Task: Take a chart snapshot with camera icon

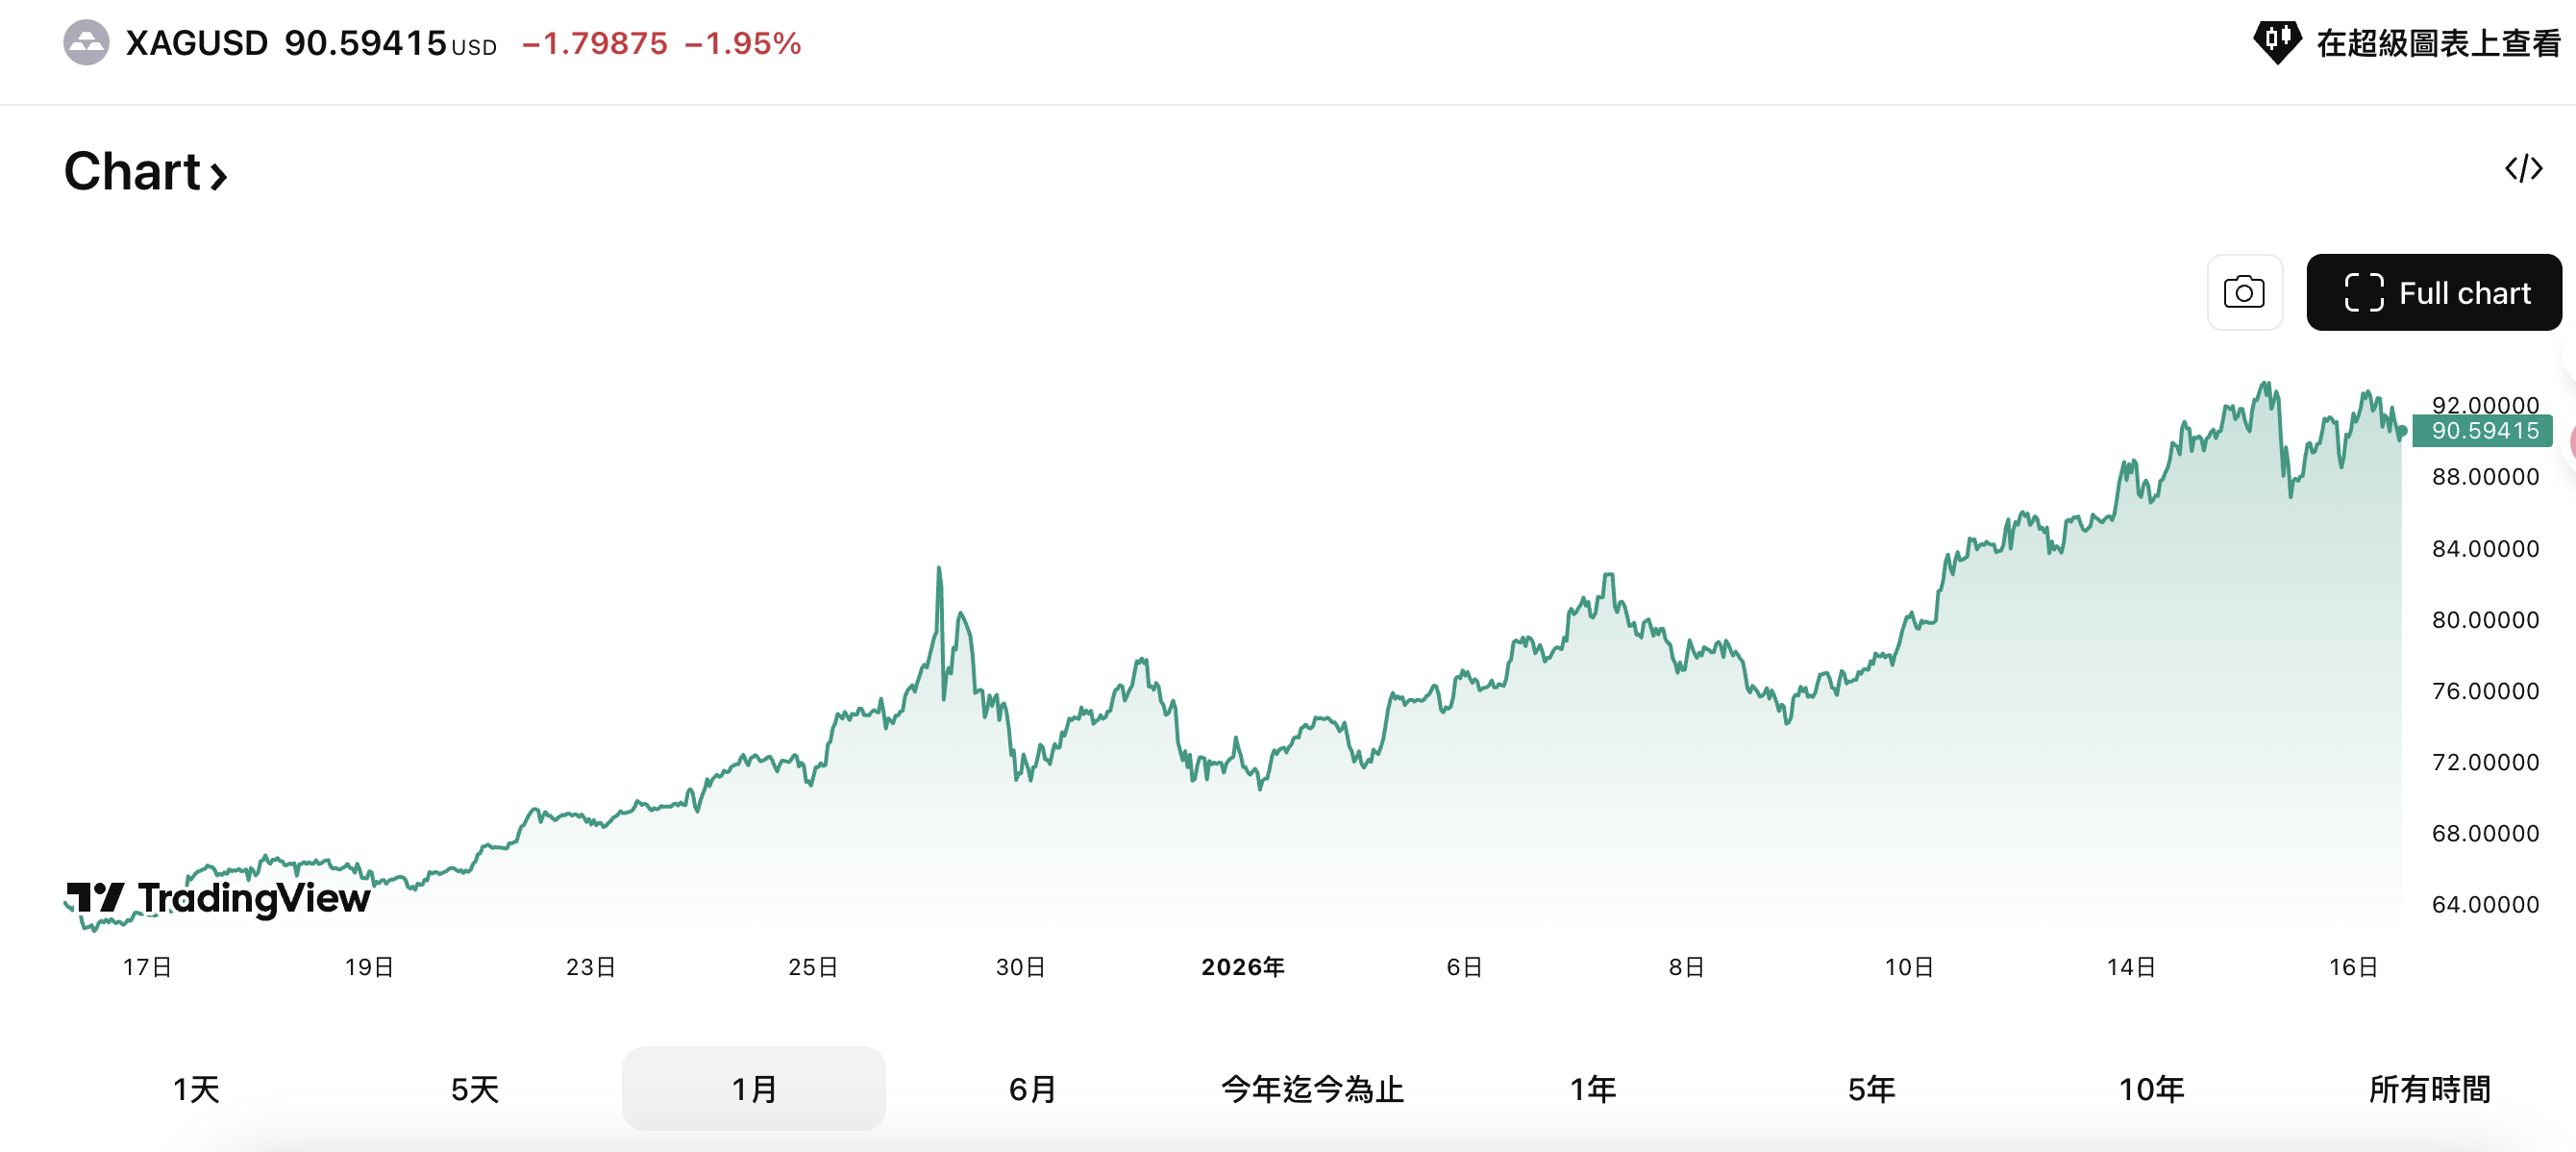Action: click(2244, 293)
